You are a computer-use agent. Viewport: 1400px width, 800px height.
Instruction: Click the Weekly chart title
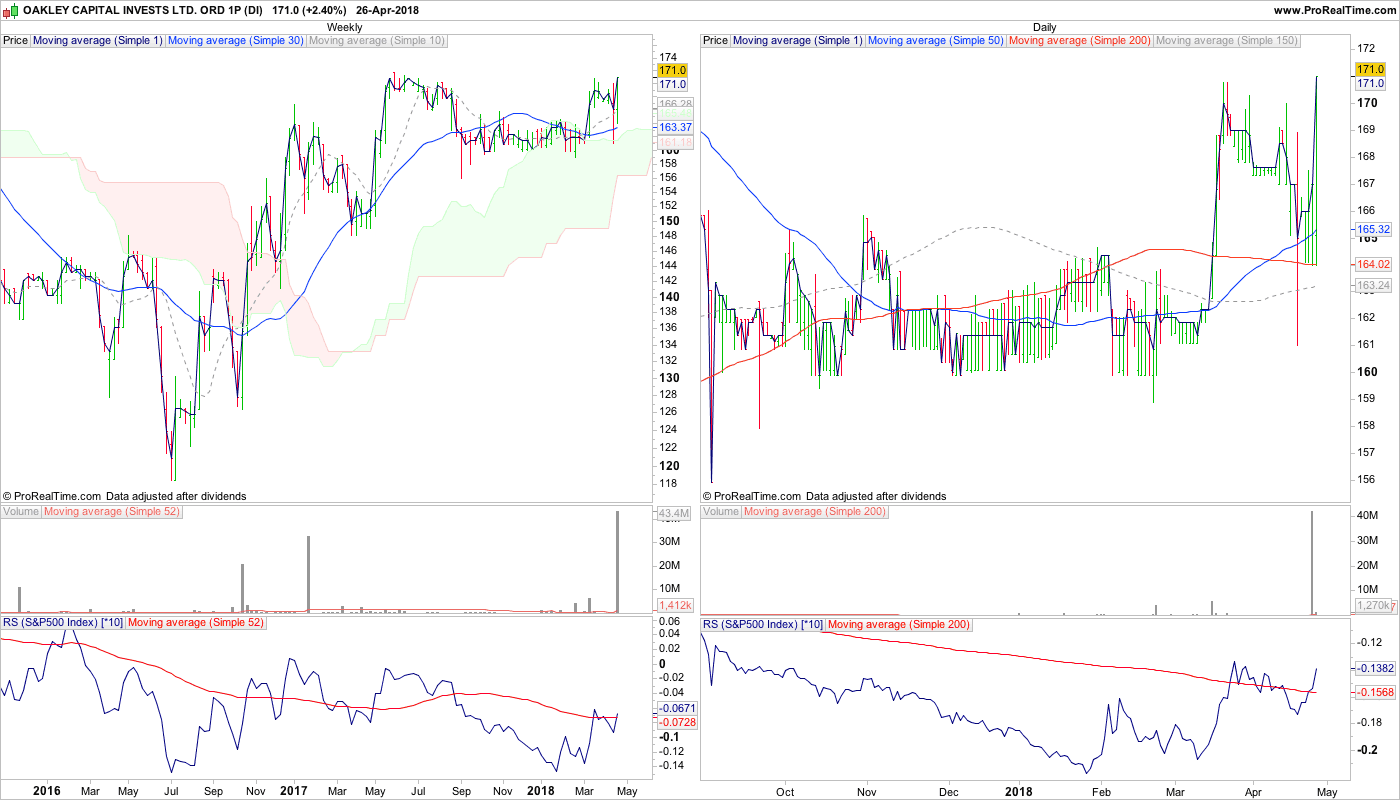click(x=345, y=27)
